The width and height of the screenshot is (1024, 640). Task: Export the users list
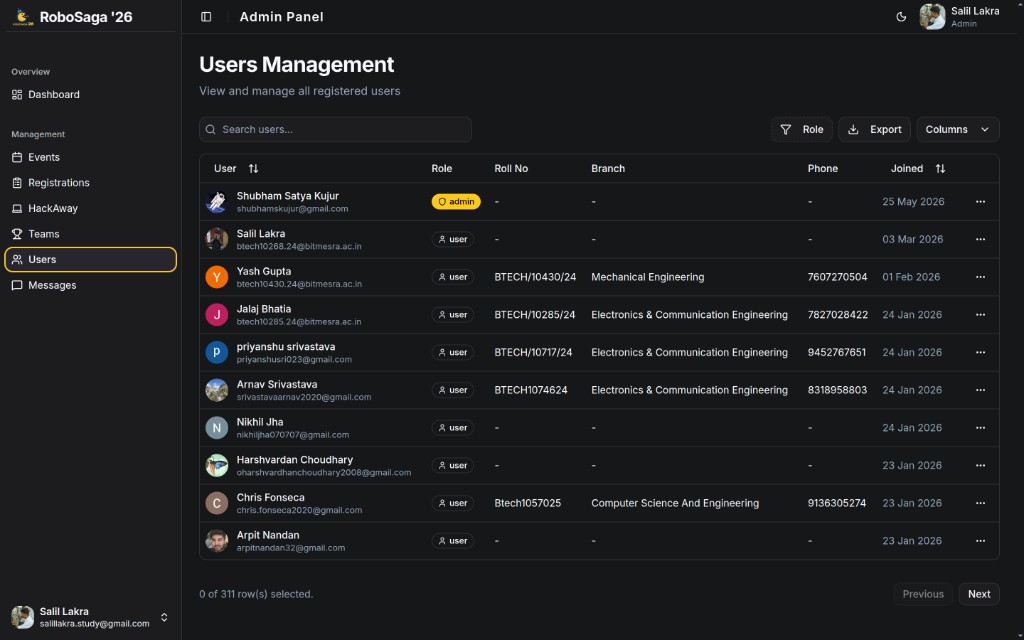[x=874, y=129]
